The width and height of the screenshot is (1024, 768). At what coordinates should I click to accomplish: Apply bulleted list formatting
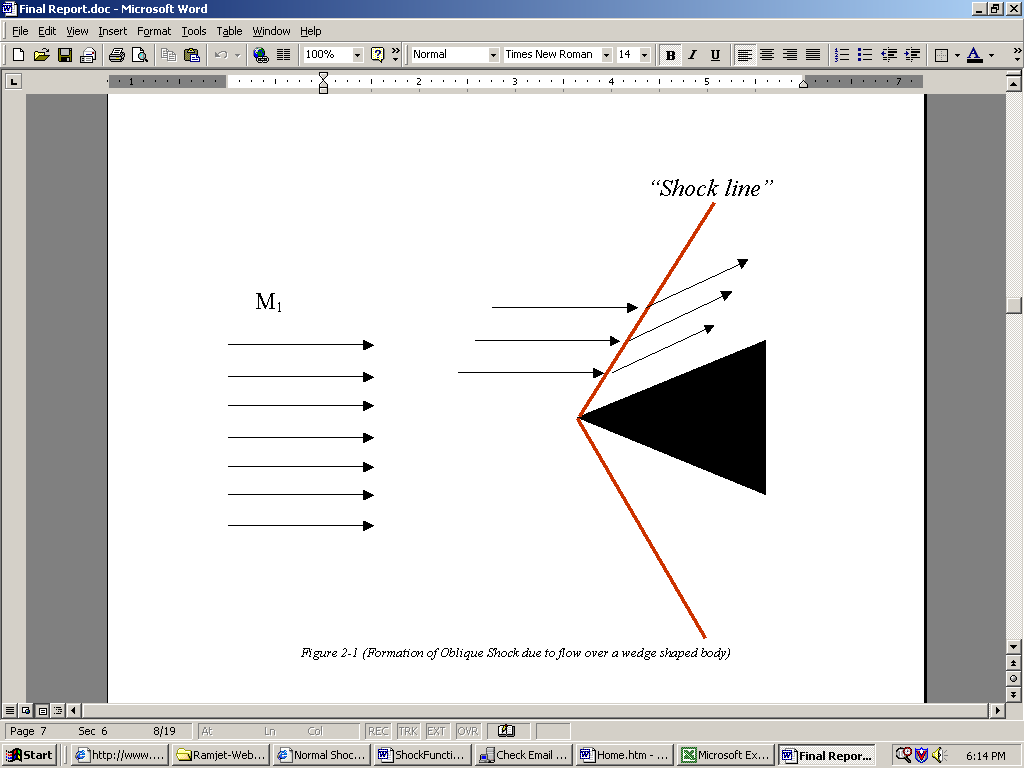coord(865,55)
